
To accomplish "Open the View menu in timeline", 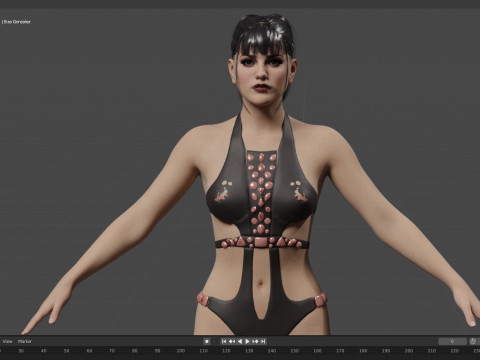I will tap(7, 341).
